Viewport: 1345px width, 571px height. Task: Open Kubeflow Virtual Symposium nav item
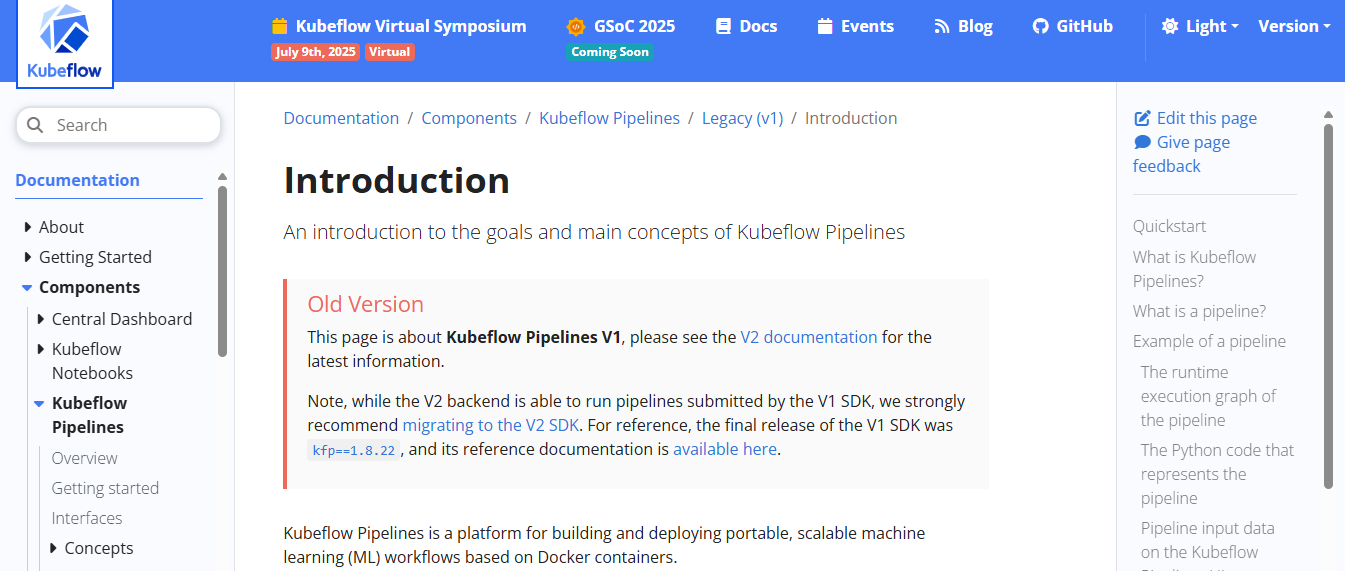399,27
